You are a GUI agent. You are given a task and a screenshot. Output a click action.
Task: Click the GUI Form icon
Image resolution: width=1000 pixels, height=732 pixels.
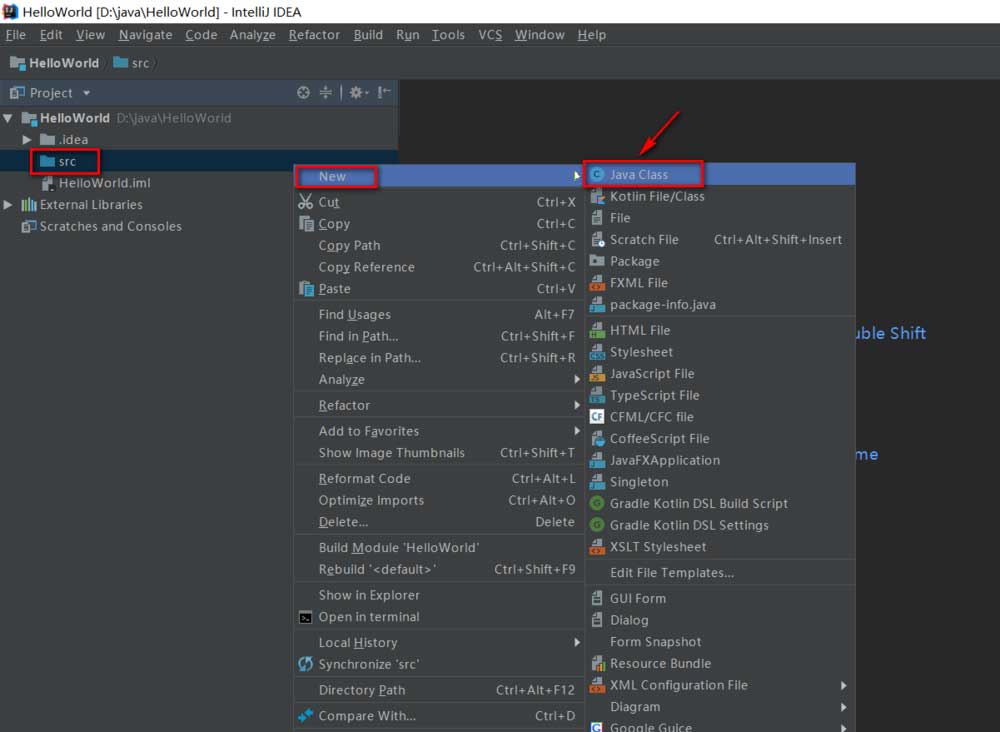[597, 598]
